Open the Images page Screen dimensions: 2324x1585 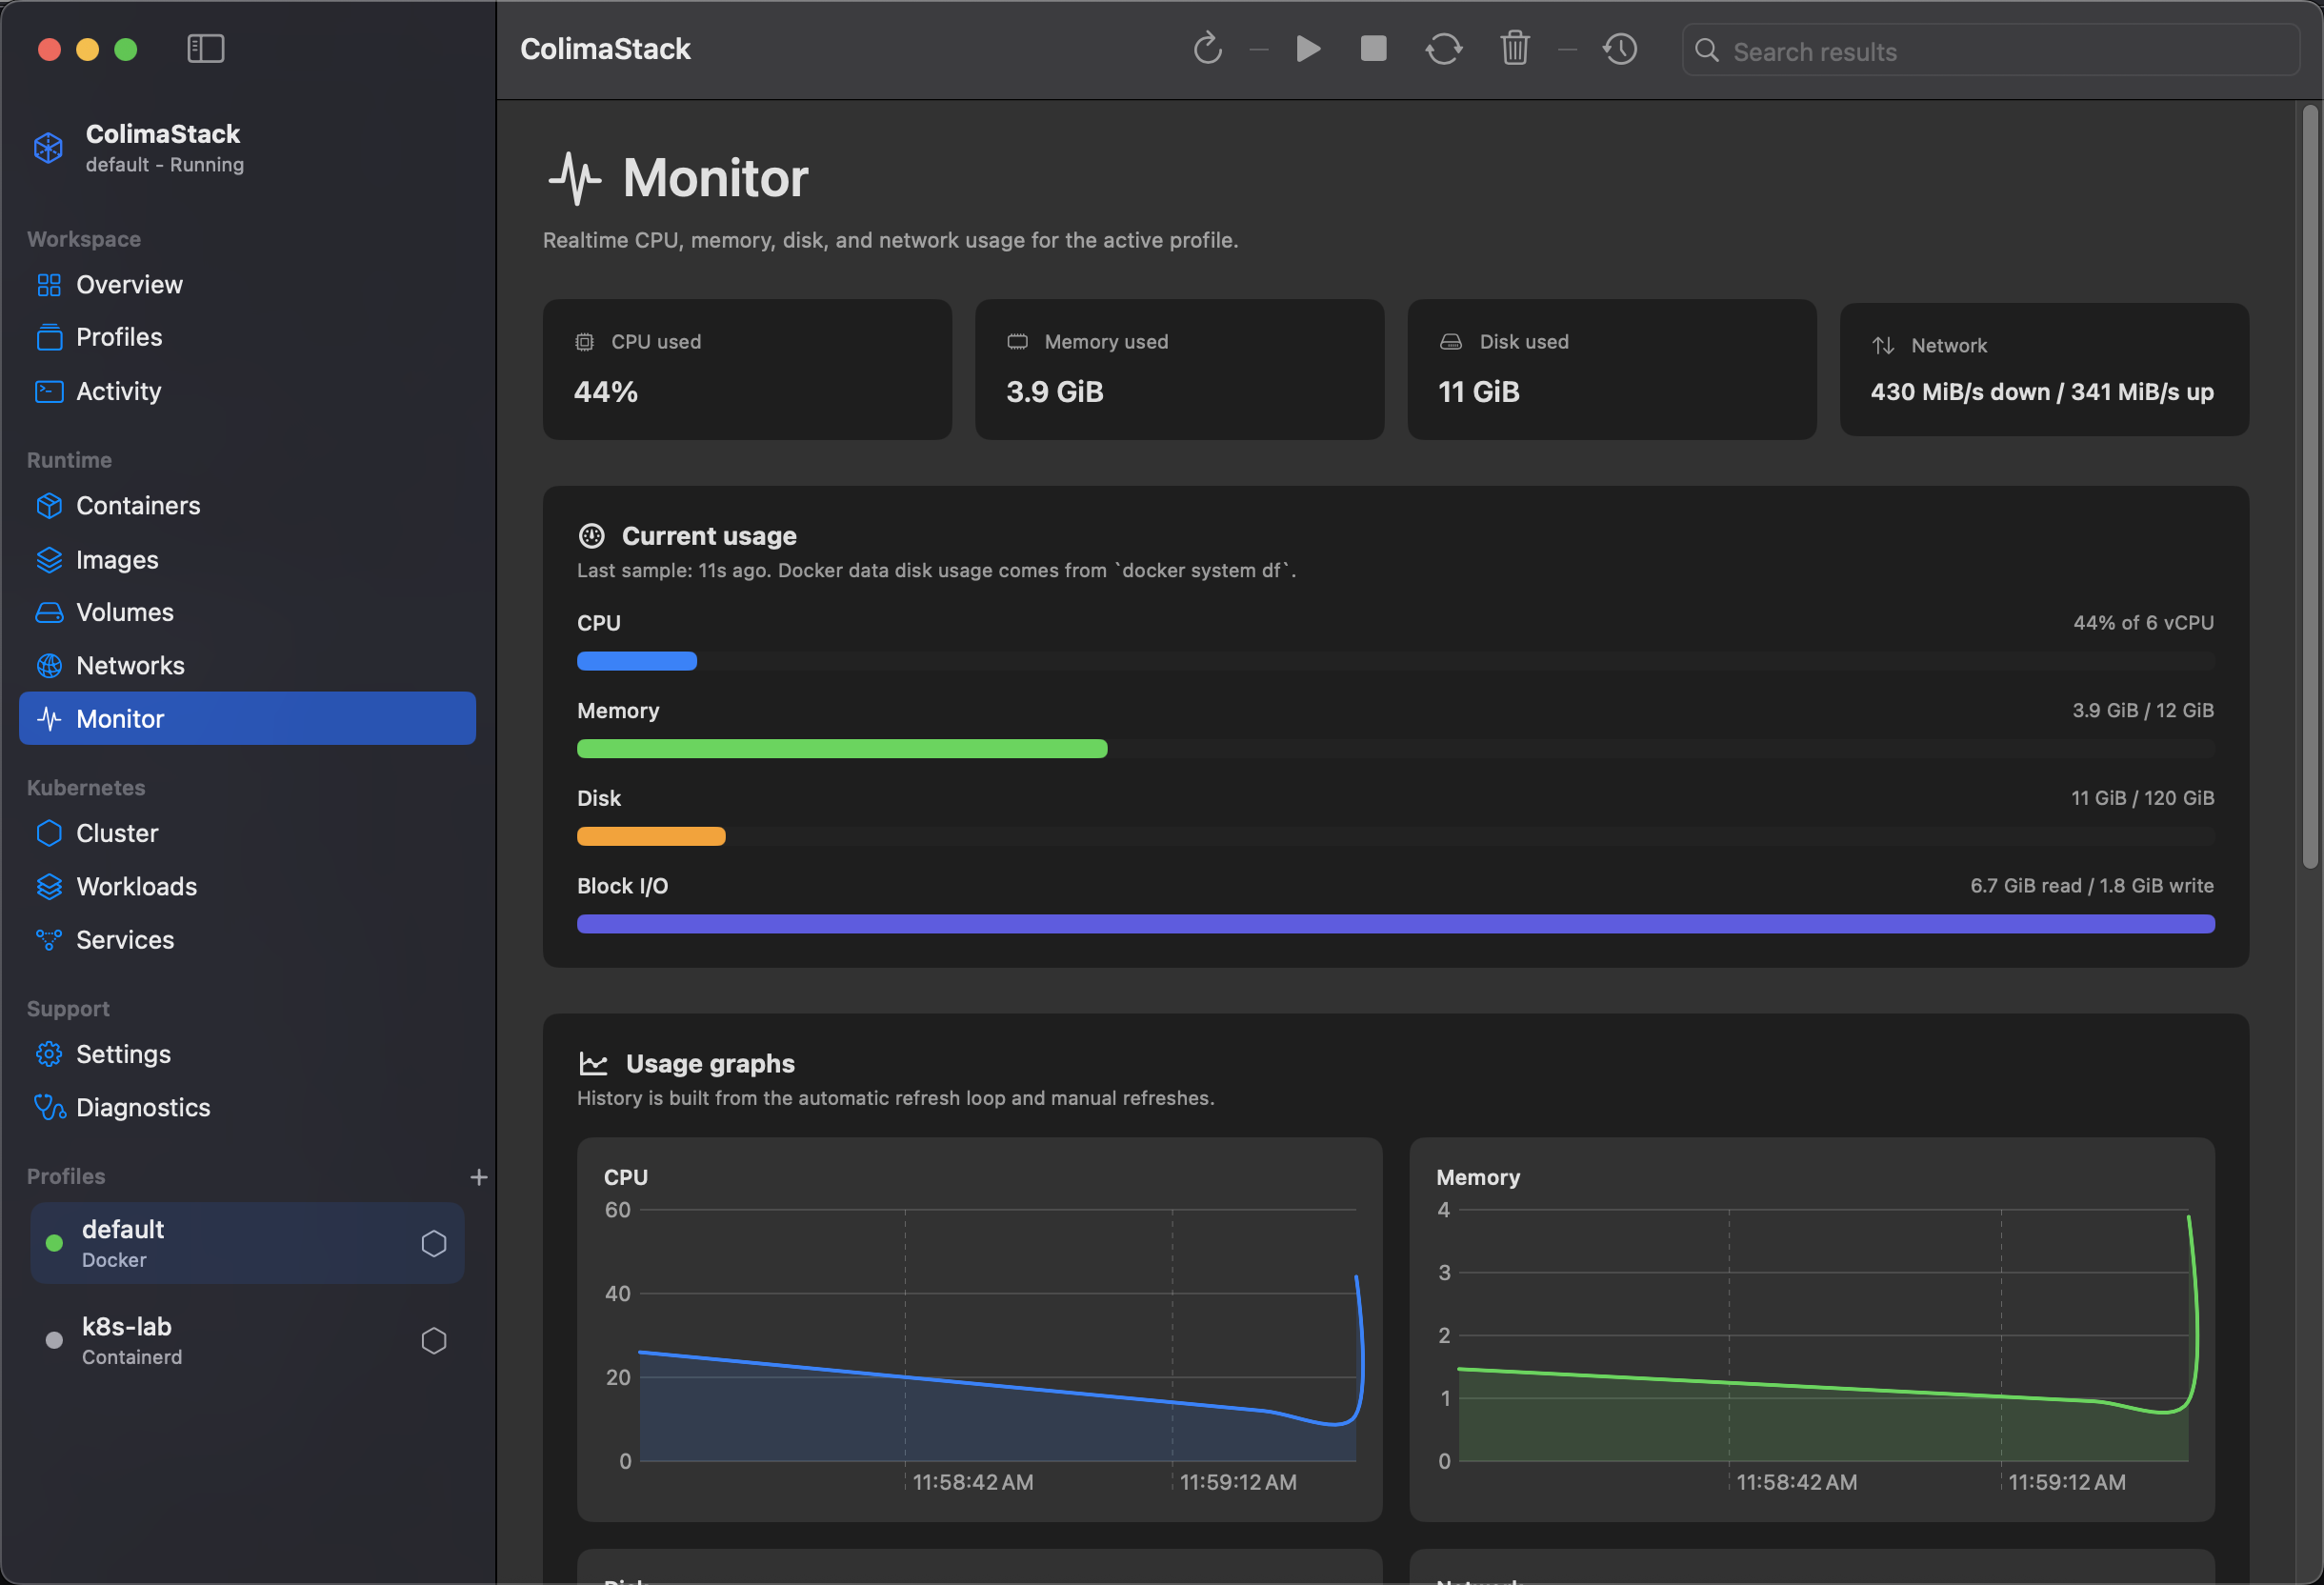tap(247, 560)
